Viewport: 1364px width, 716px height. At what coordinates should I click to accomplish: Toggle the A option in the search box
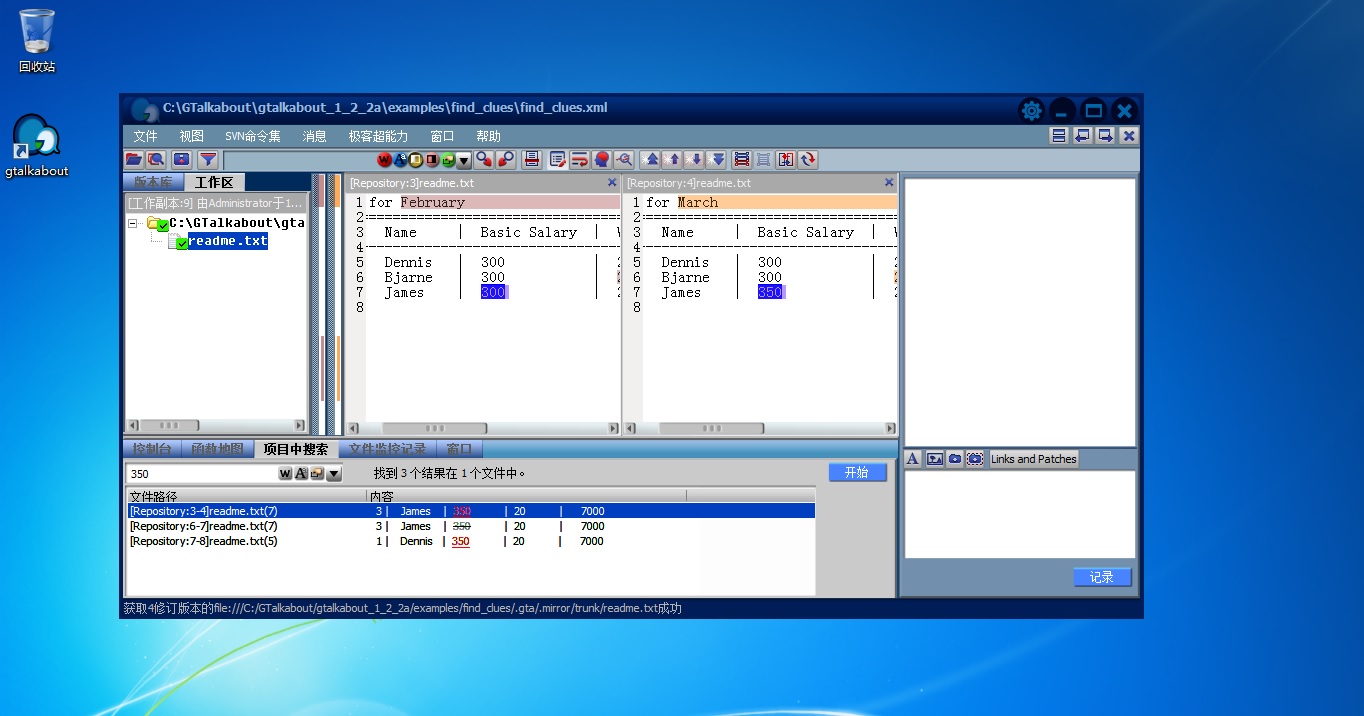(x=301, y=474)
